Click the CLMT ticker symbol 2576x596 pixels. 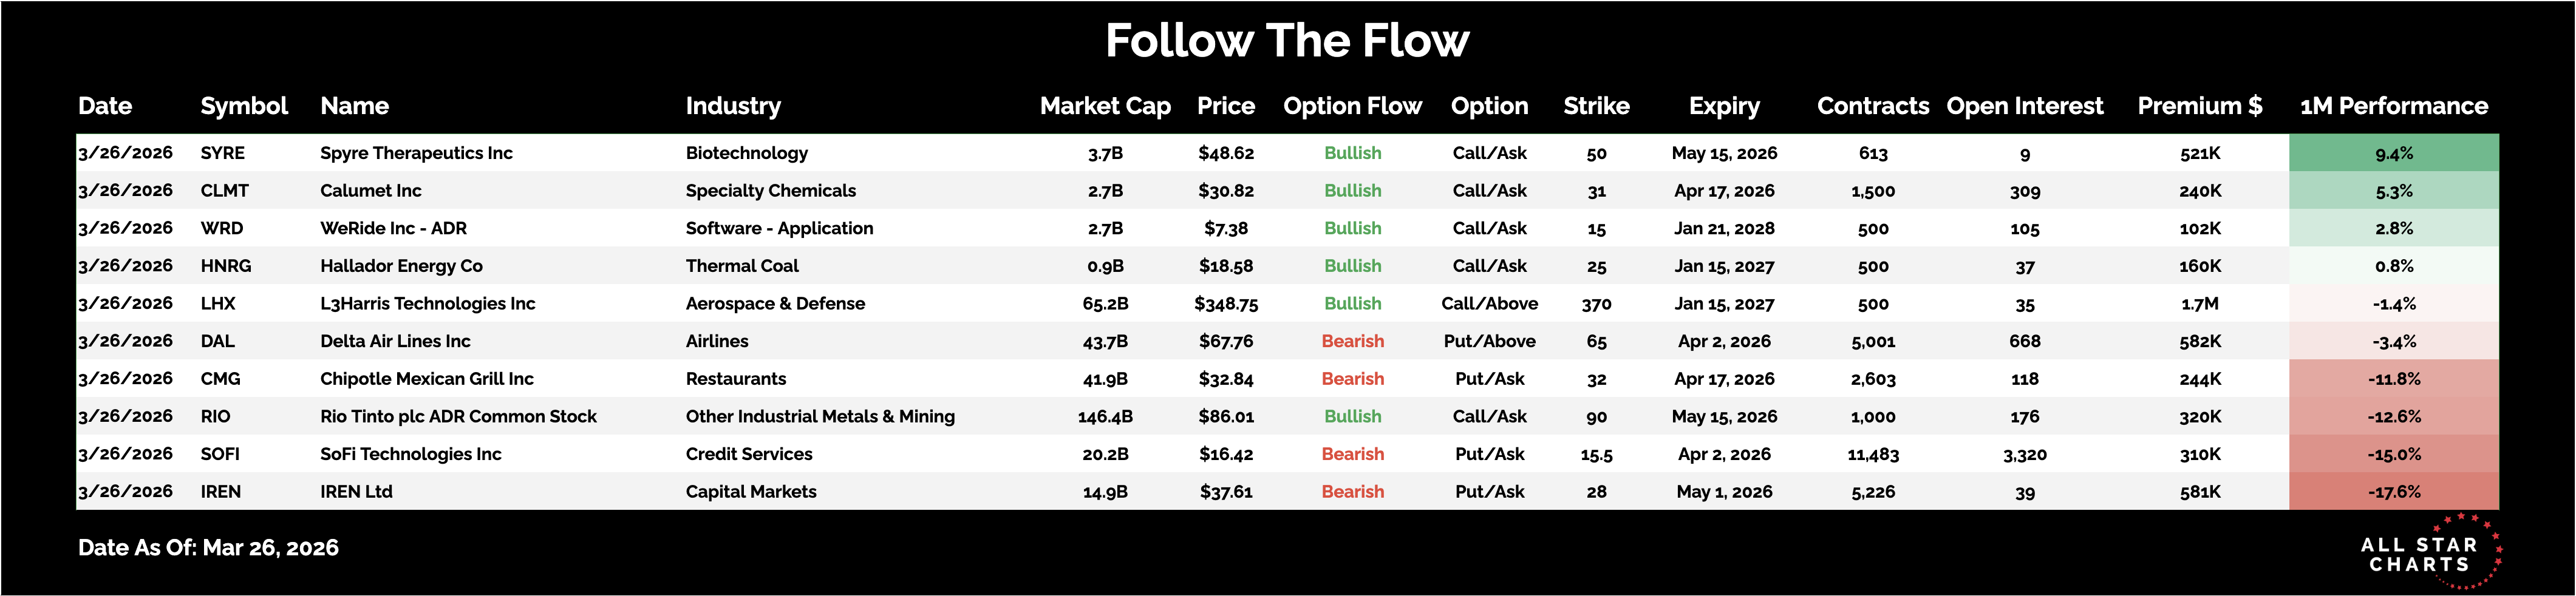224,191
